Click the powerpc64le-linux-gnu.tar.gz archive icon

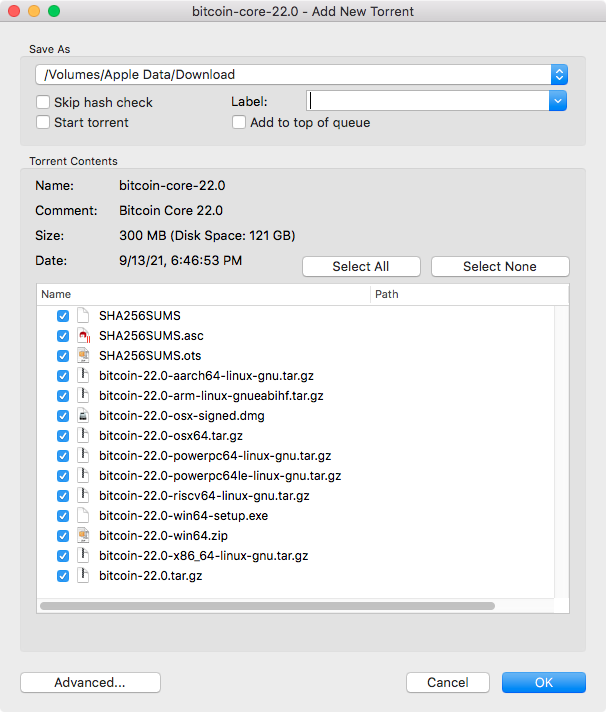pos(83,475)
